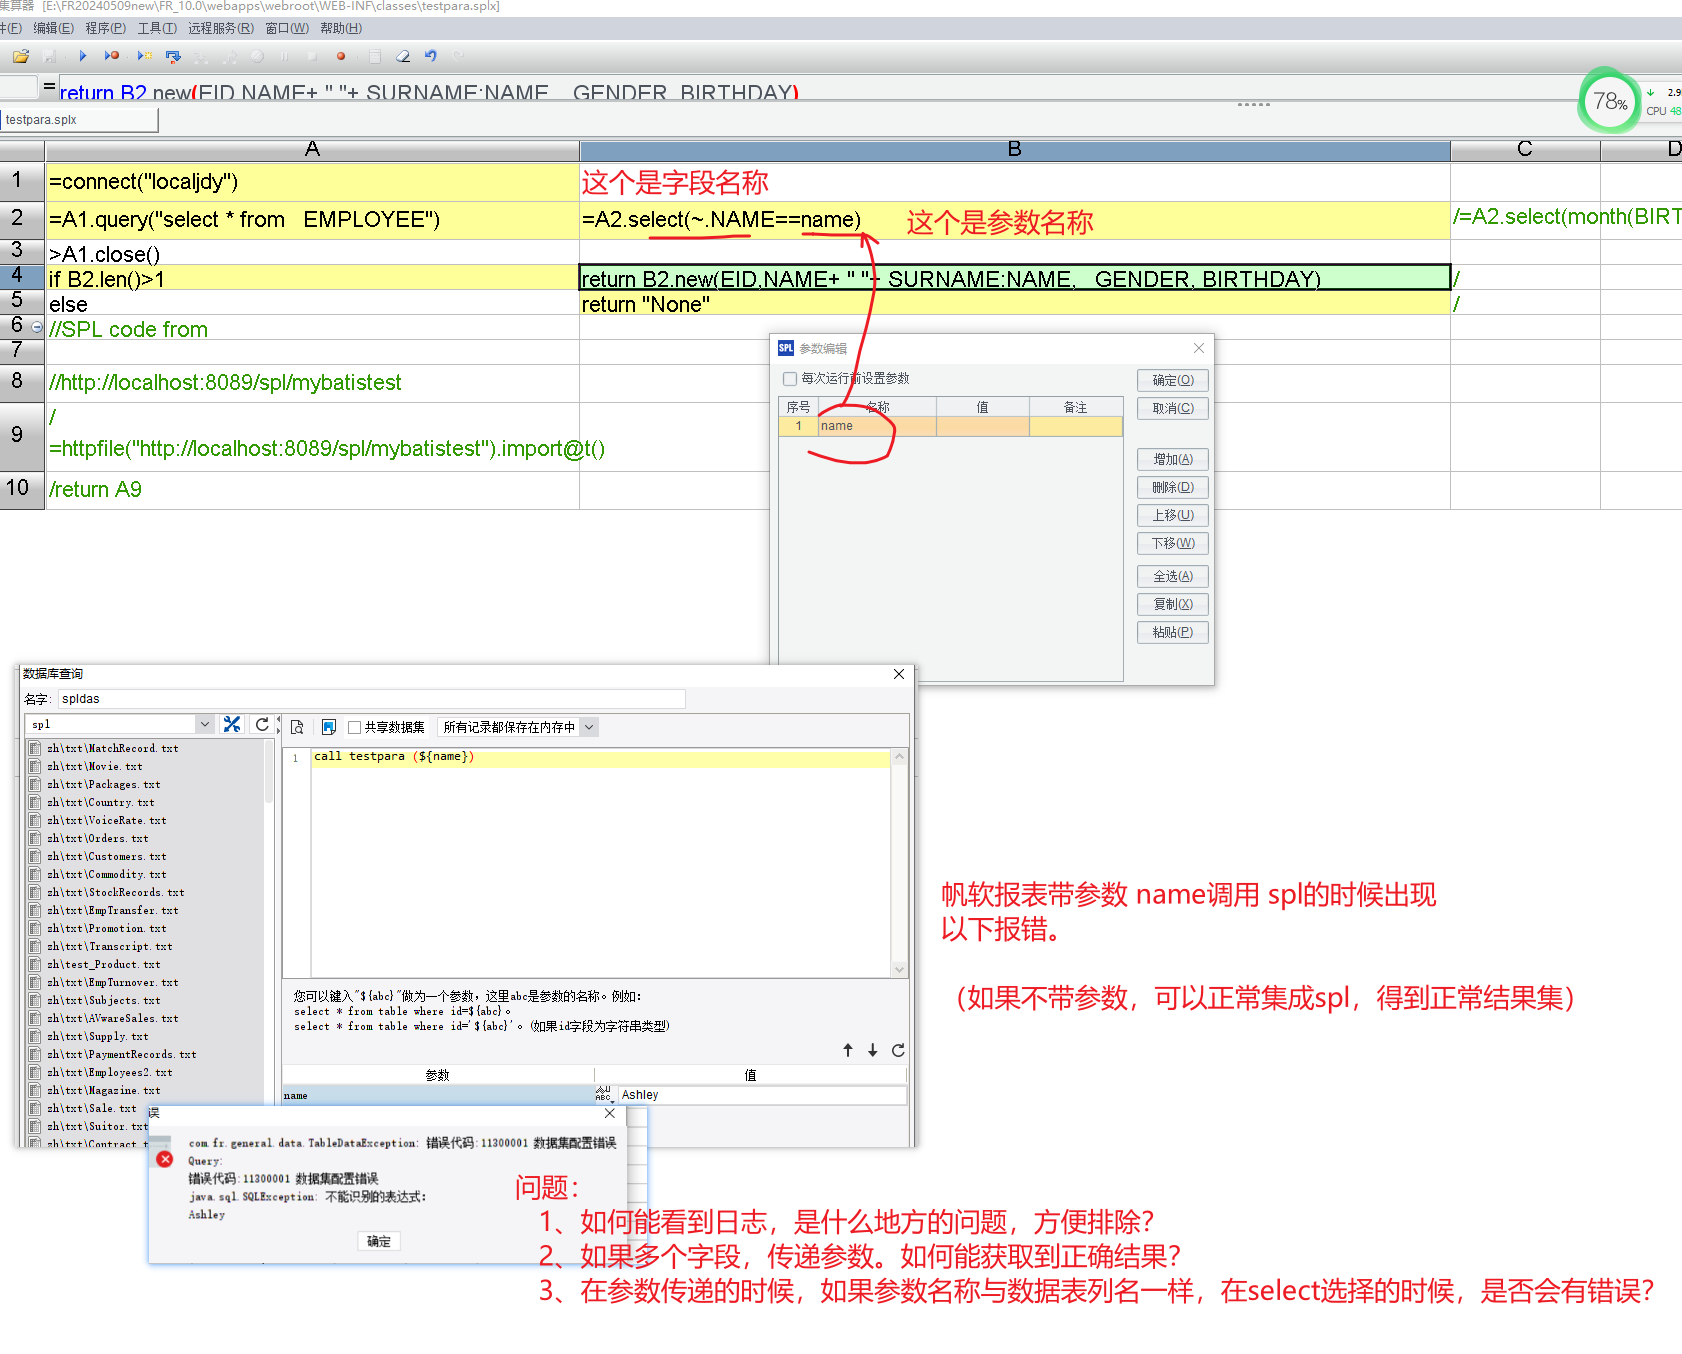Screen dimensions: 1682x1354
Task: Expand the spl data connection dropdown
Action: tap(205, 725)
